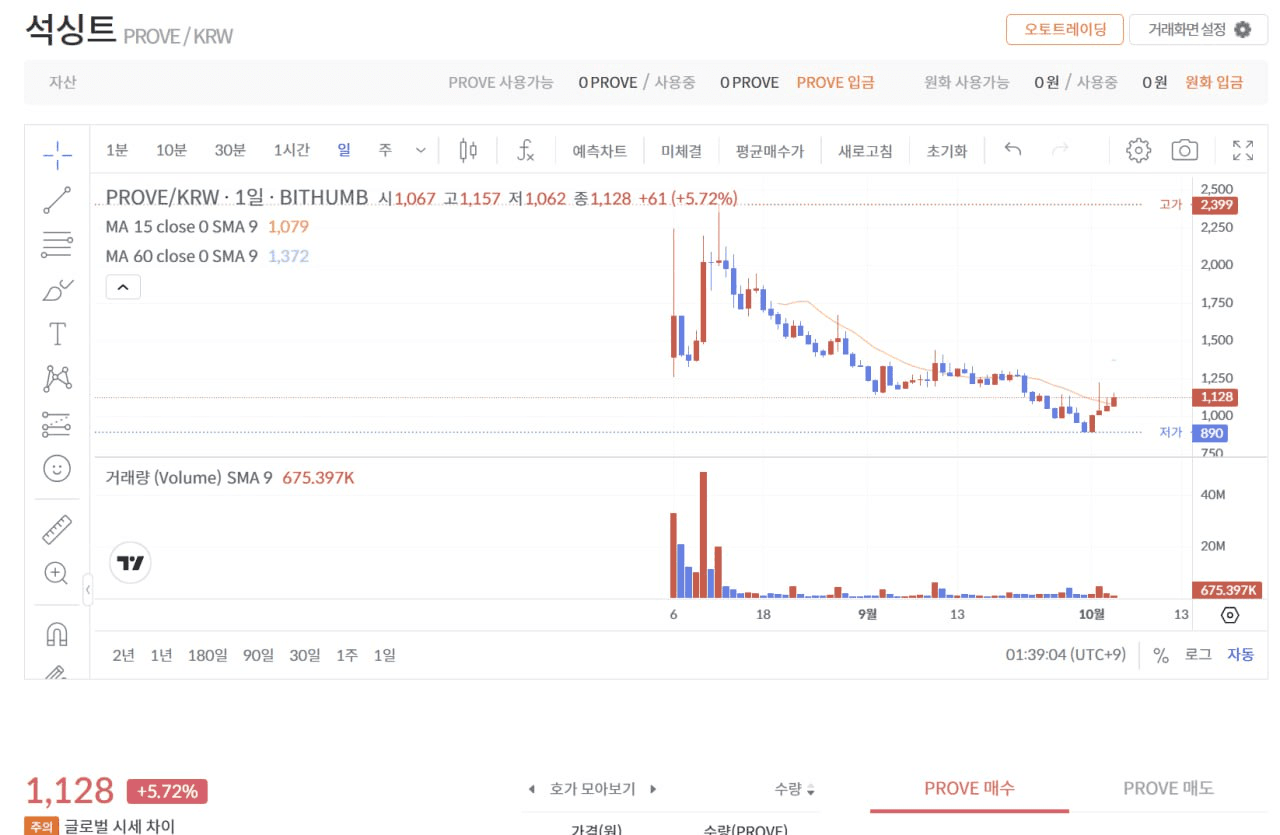Open the emoji icons tool
The image size is (1280, 835).
(x=57, y=468)
